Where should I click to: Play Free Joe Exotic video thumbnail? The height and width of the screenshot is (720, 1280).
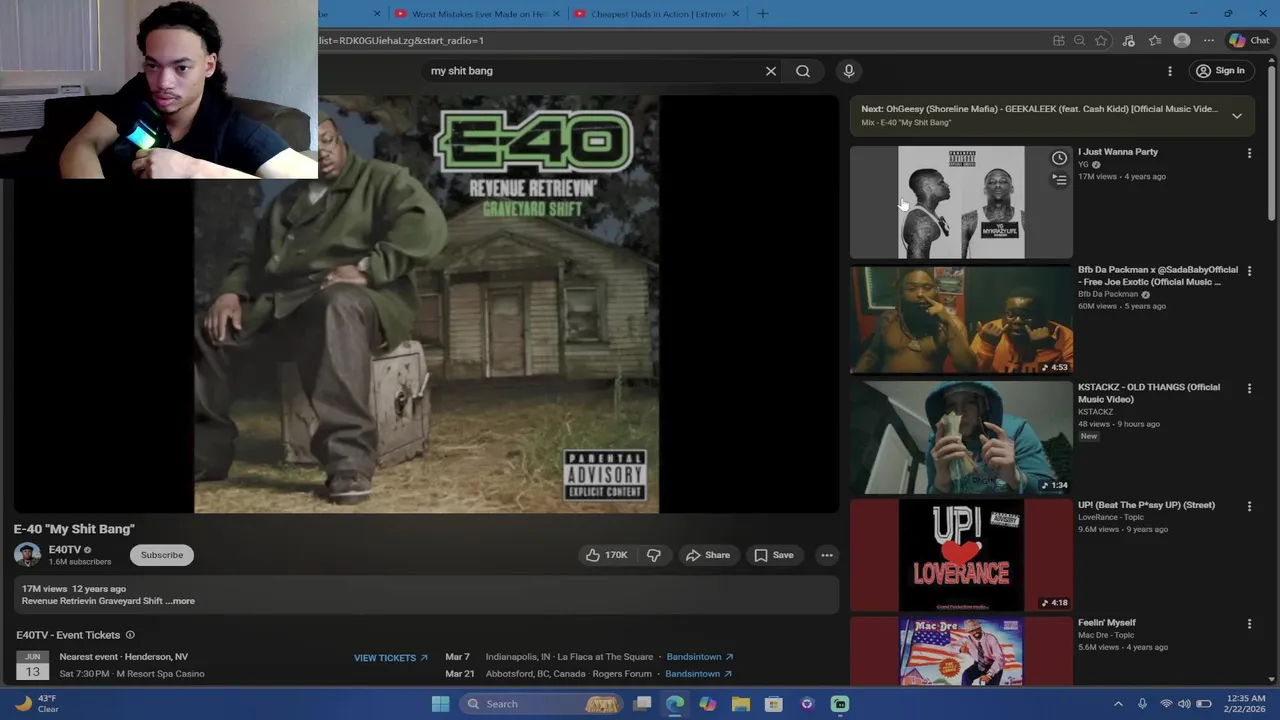point(961,320)
